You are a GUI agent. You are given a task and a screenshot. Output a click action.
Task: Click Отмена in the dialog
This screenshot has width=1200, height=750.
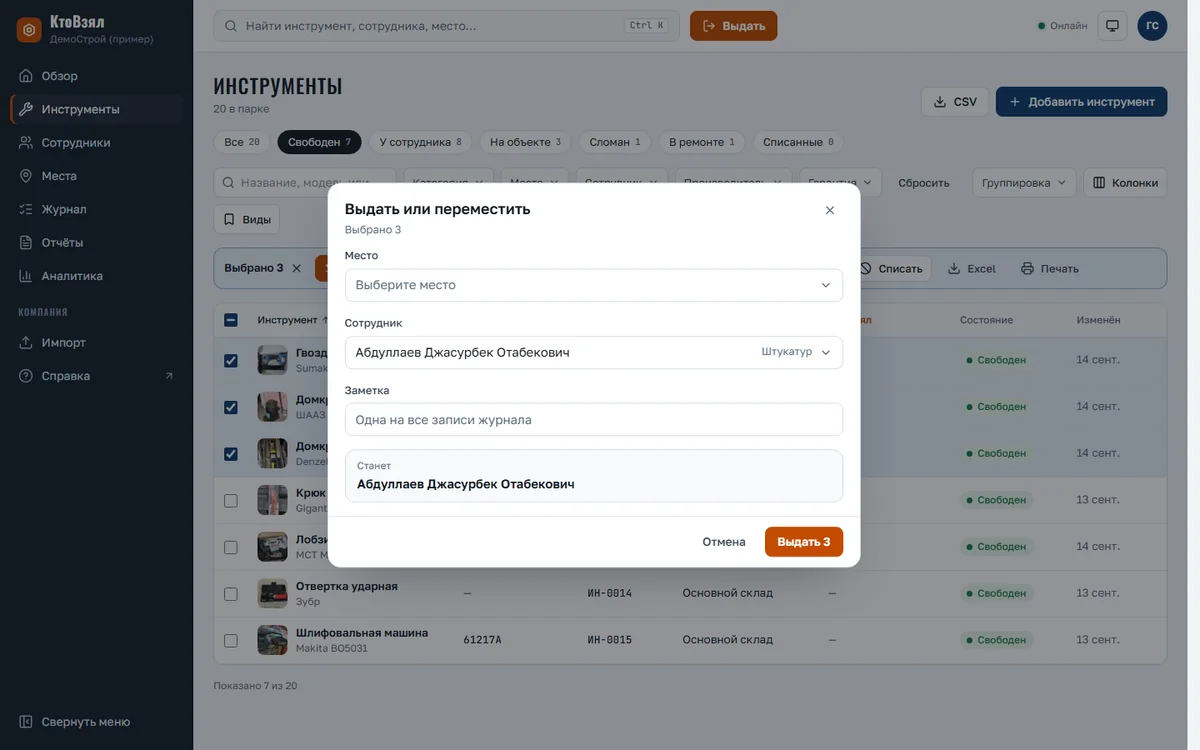point(724,542)
